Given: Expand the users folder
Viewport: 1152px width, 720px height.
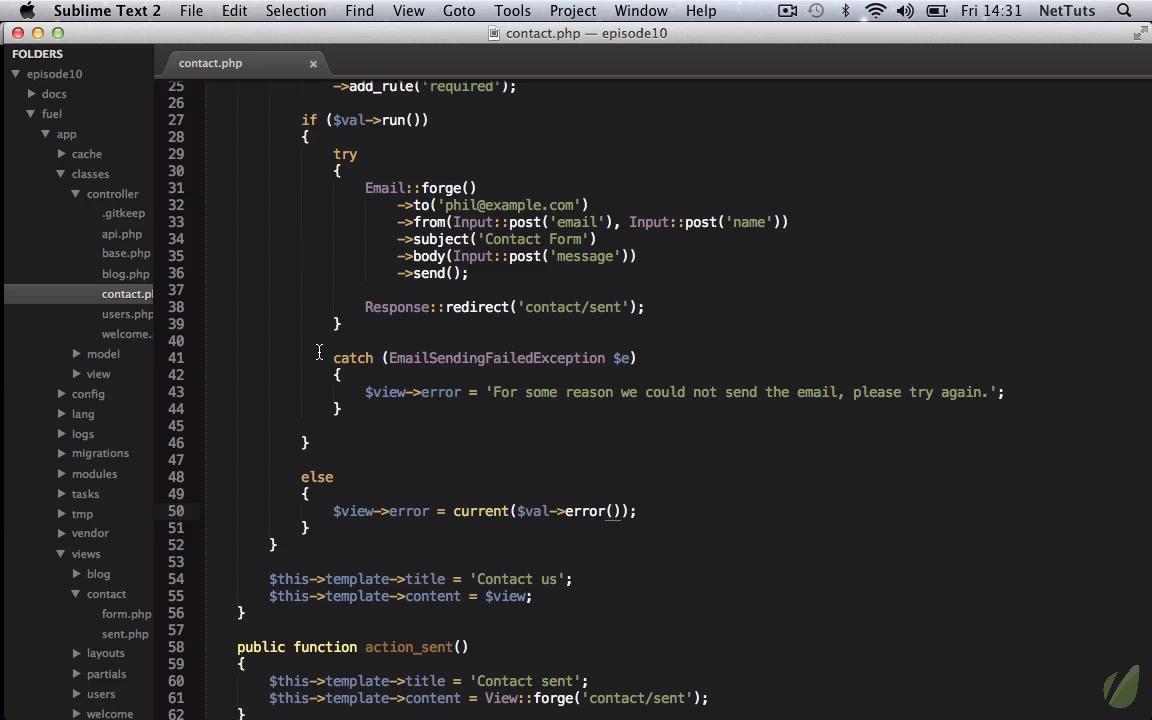Looking at the screenshot, I should click(76, 694).
